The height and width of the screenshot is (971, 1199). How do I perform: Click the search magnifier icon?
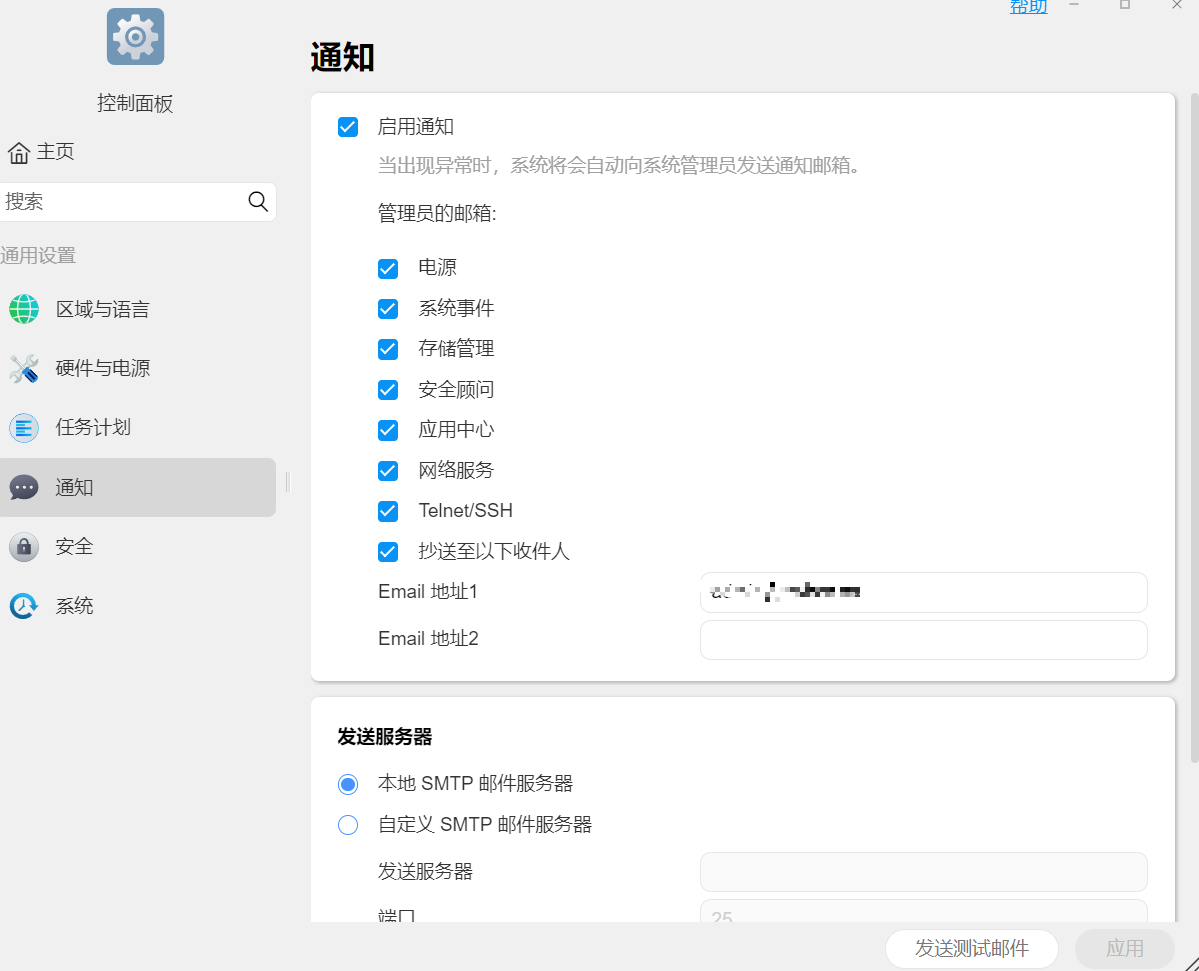coord(258,202)
